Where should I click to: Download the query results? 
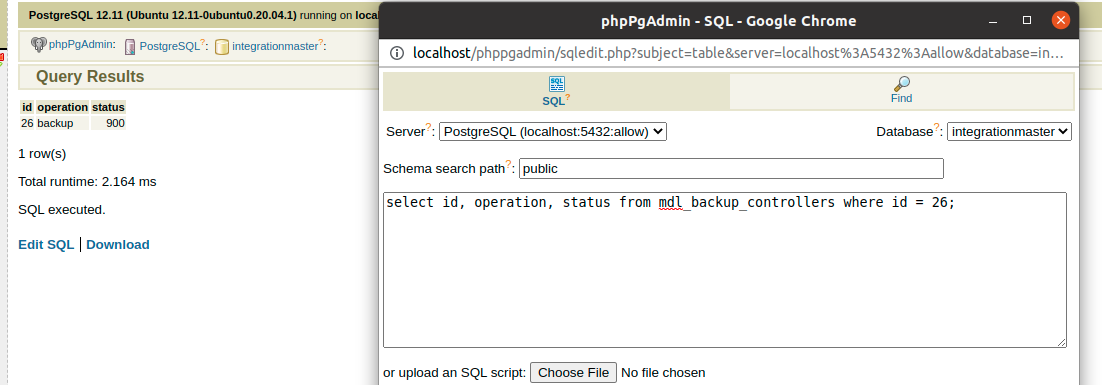117,244
